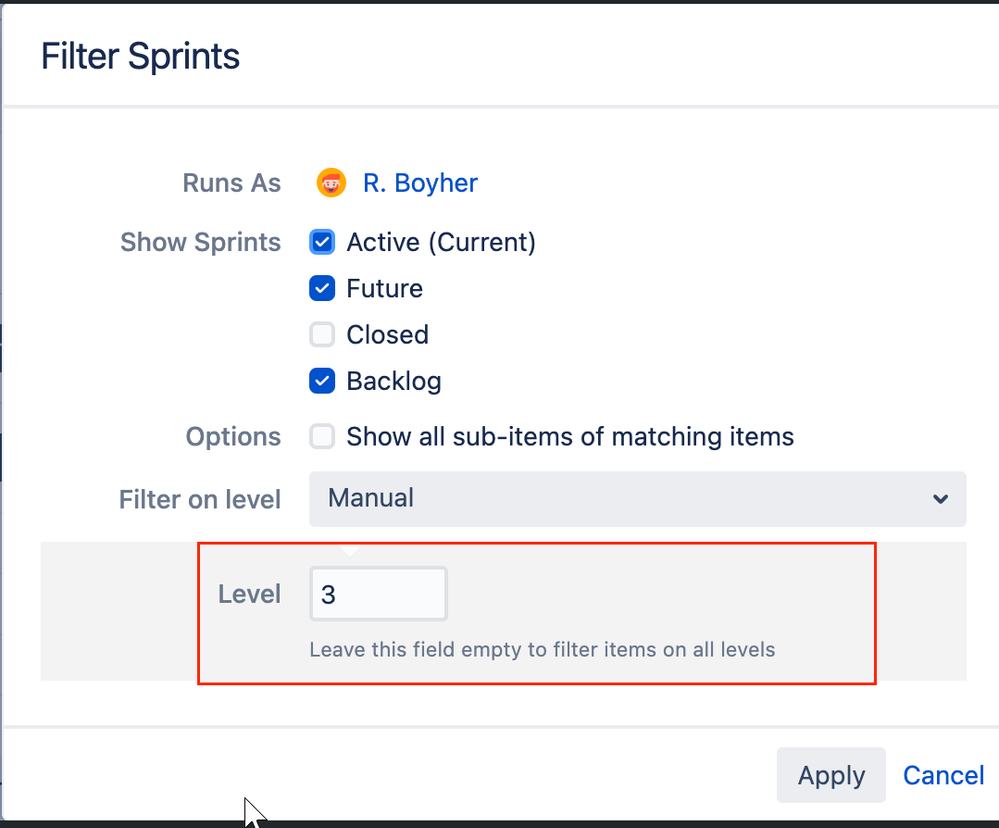The height and width of the screenshot is (828, 999).
Task: Open the R. Boyher user profile link
Action: 420,183
